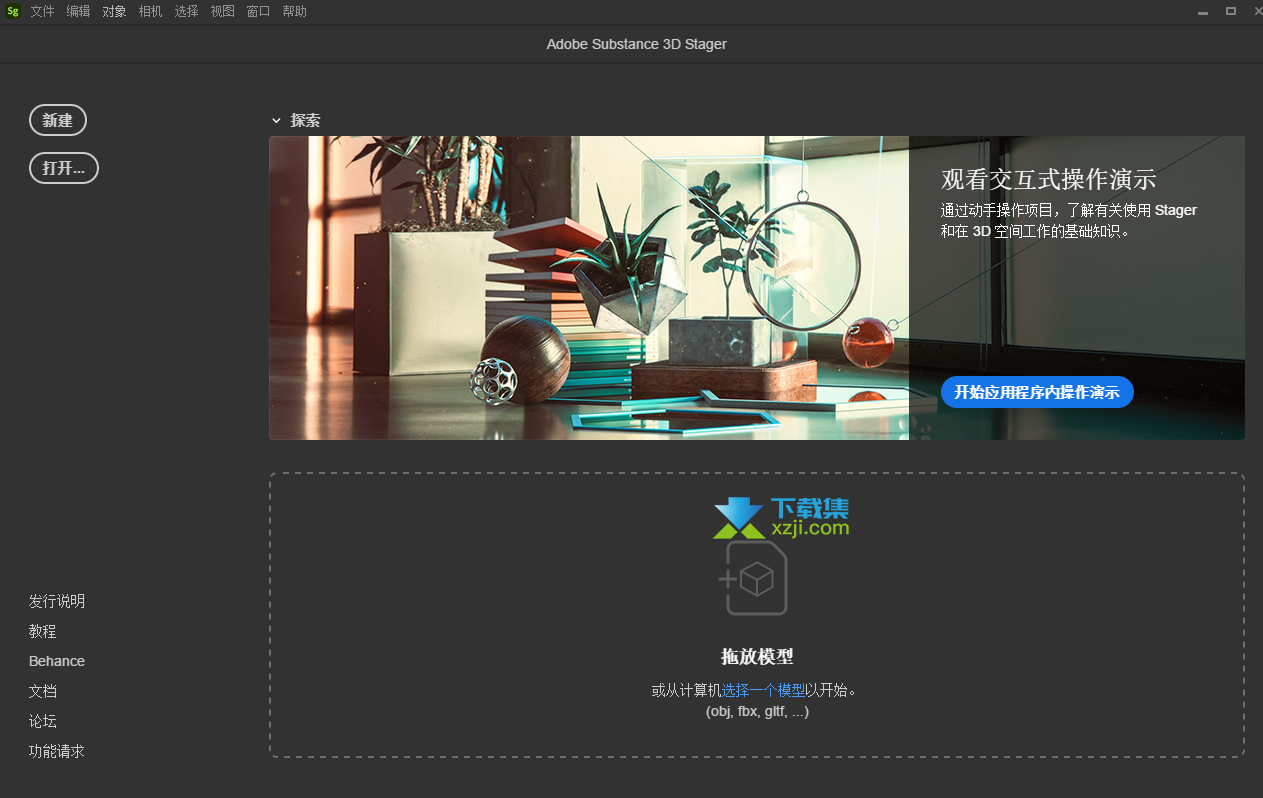The height and width of the screenshot is (798, 1263).
Task: Open the 视图 menu
Action: click(222, 12)
